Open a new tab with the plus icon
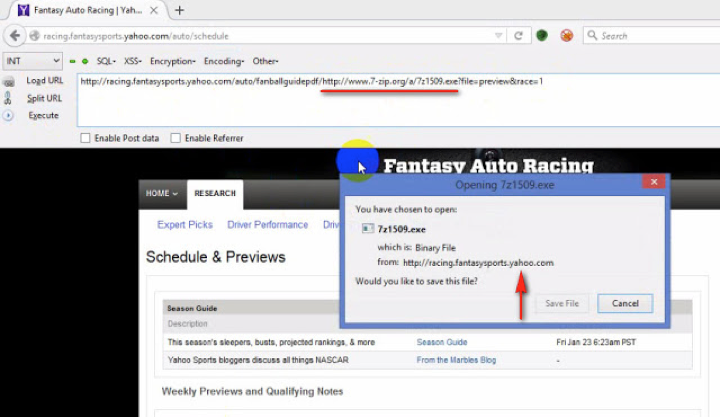The width and height of the screenshot is (720, 417). (x=180, y=10)
